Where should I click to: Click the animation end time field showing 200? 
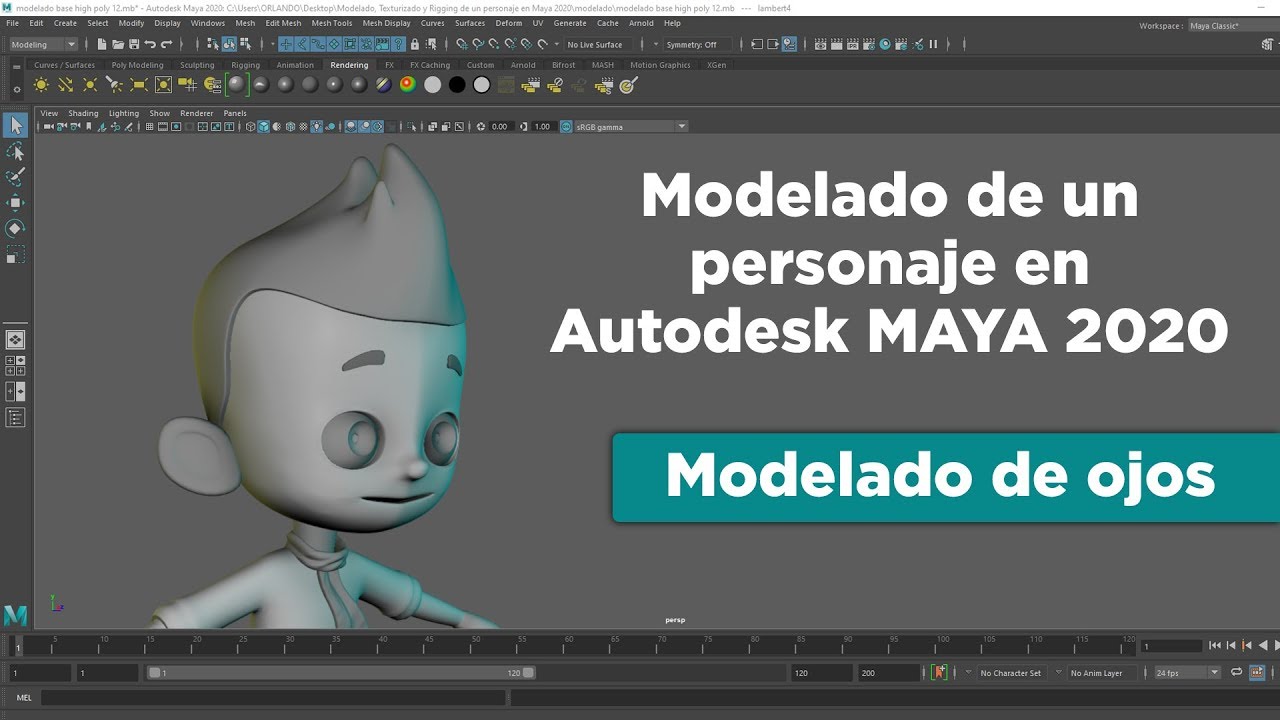tap(890, 673)
